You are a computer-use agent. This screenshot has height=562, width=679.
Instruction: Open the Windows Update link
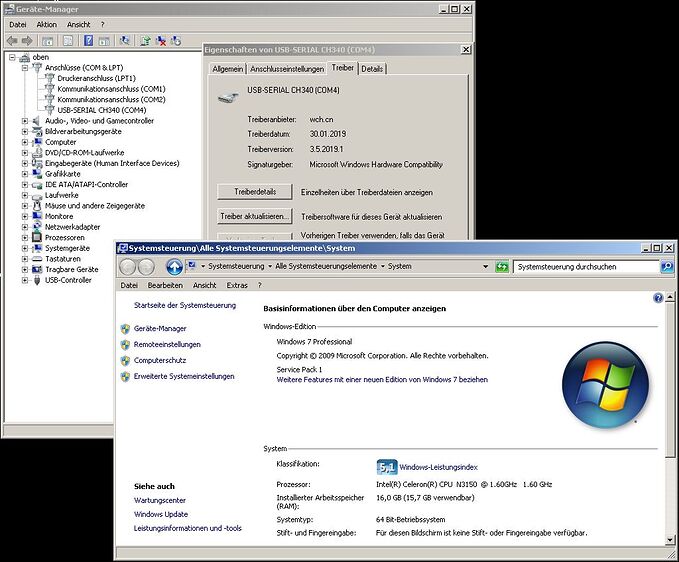point(161,514)
